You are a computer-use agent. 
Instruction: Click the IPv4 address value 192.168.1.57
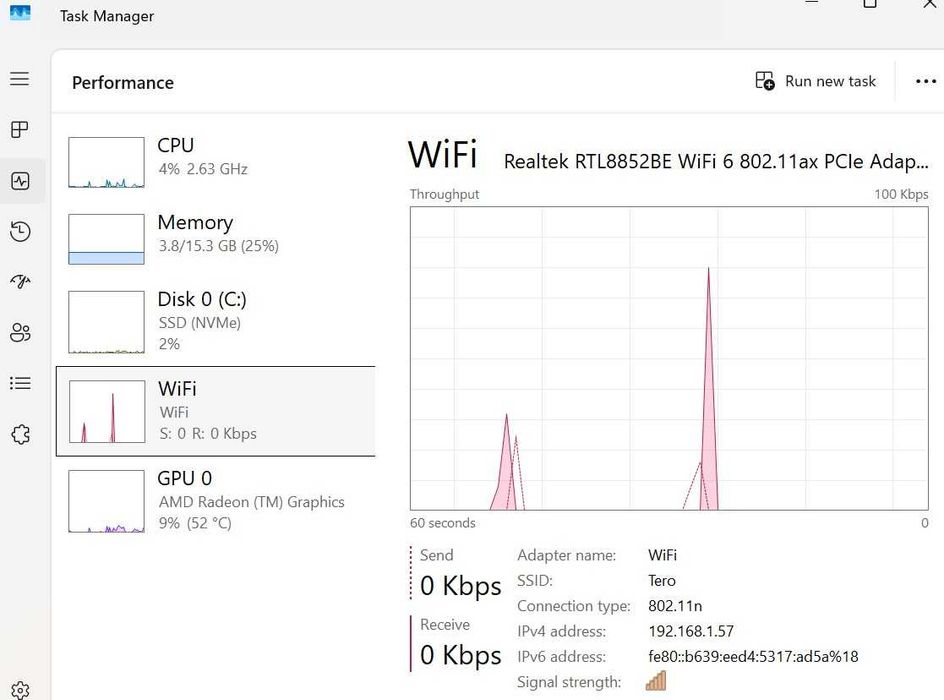[691, 632]
